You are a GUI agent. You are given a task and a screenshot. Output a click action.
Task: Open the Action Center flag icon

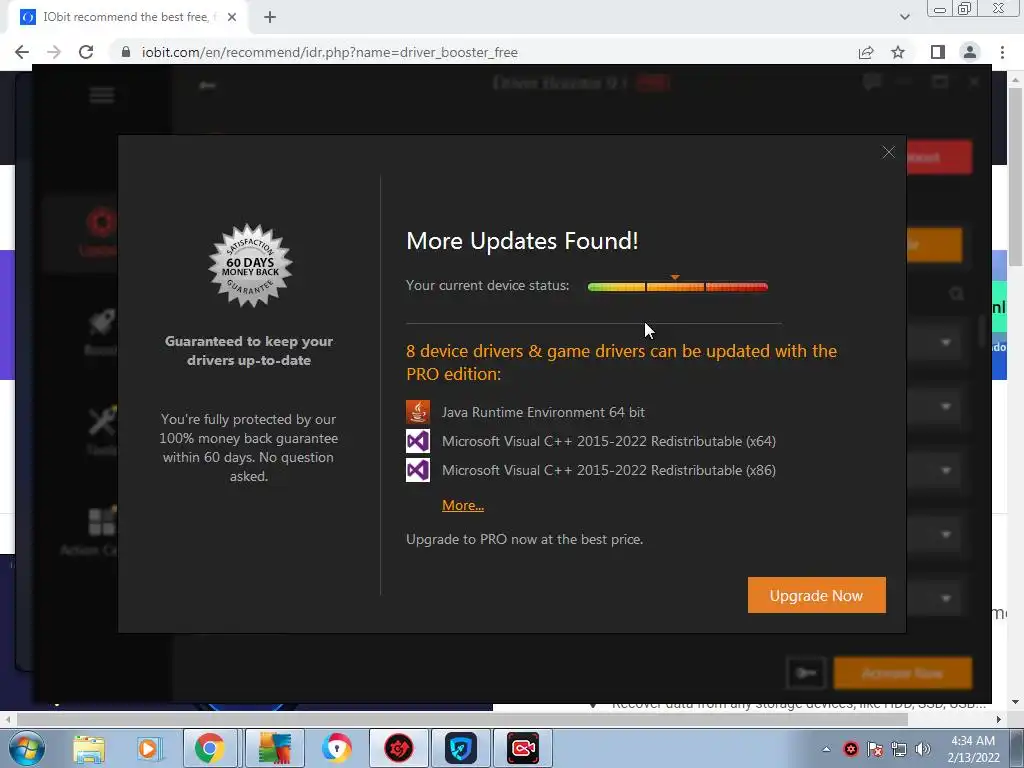(875, 749)
